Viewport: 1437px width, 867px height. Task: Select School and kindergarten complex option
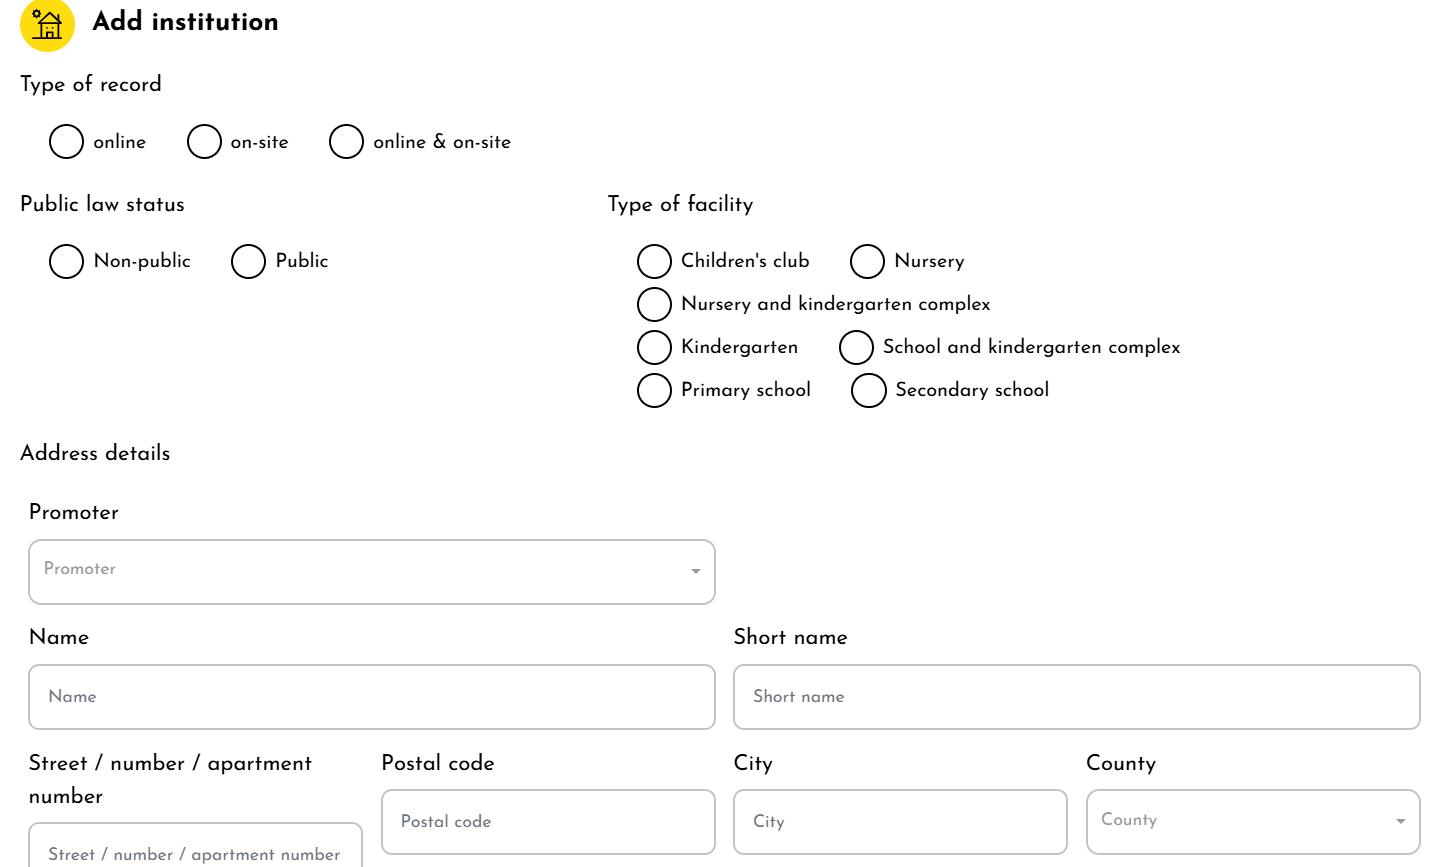pos(856,347)
